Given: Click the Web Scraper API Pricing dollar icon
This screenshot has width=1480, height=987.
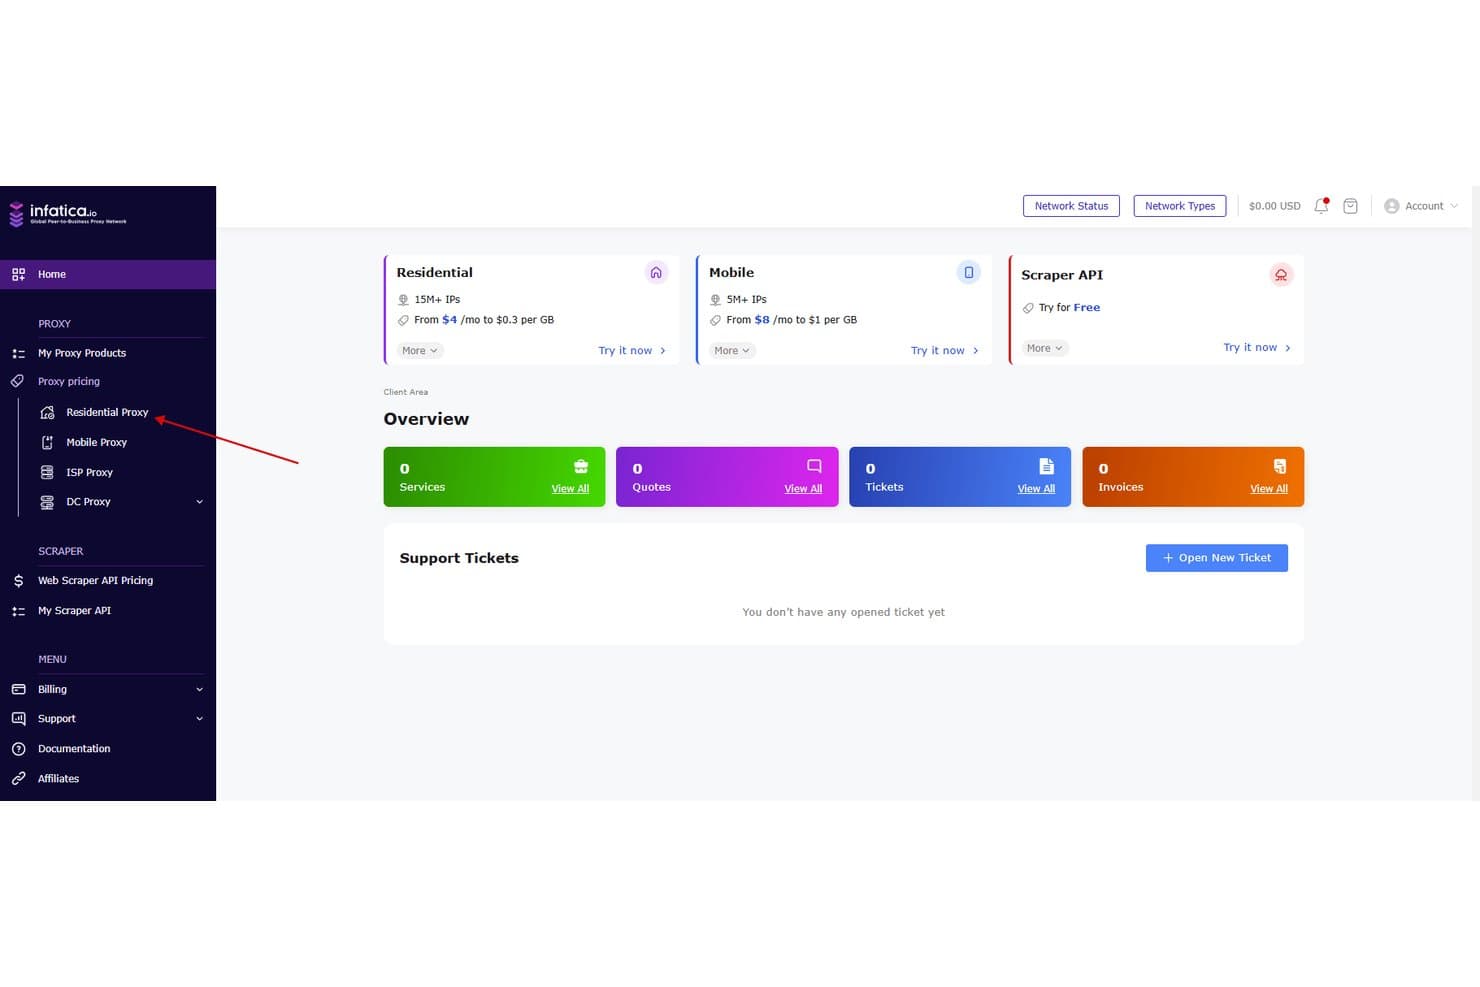Looking at the screenshot, I should pyautogui.click(x=18, y=581).
